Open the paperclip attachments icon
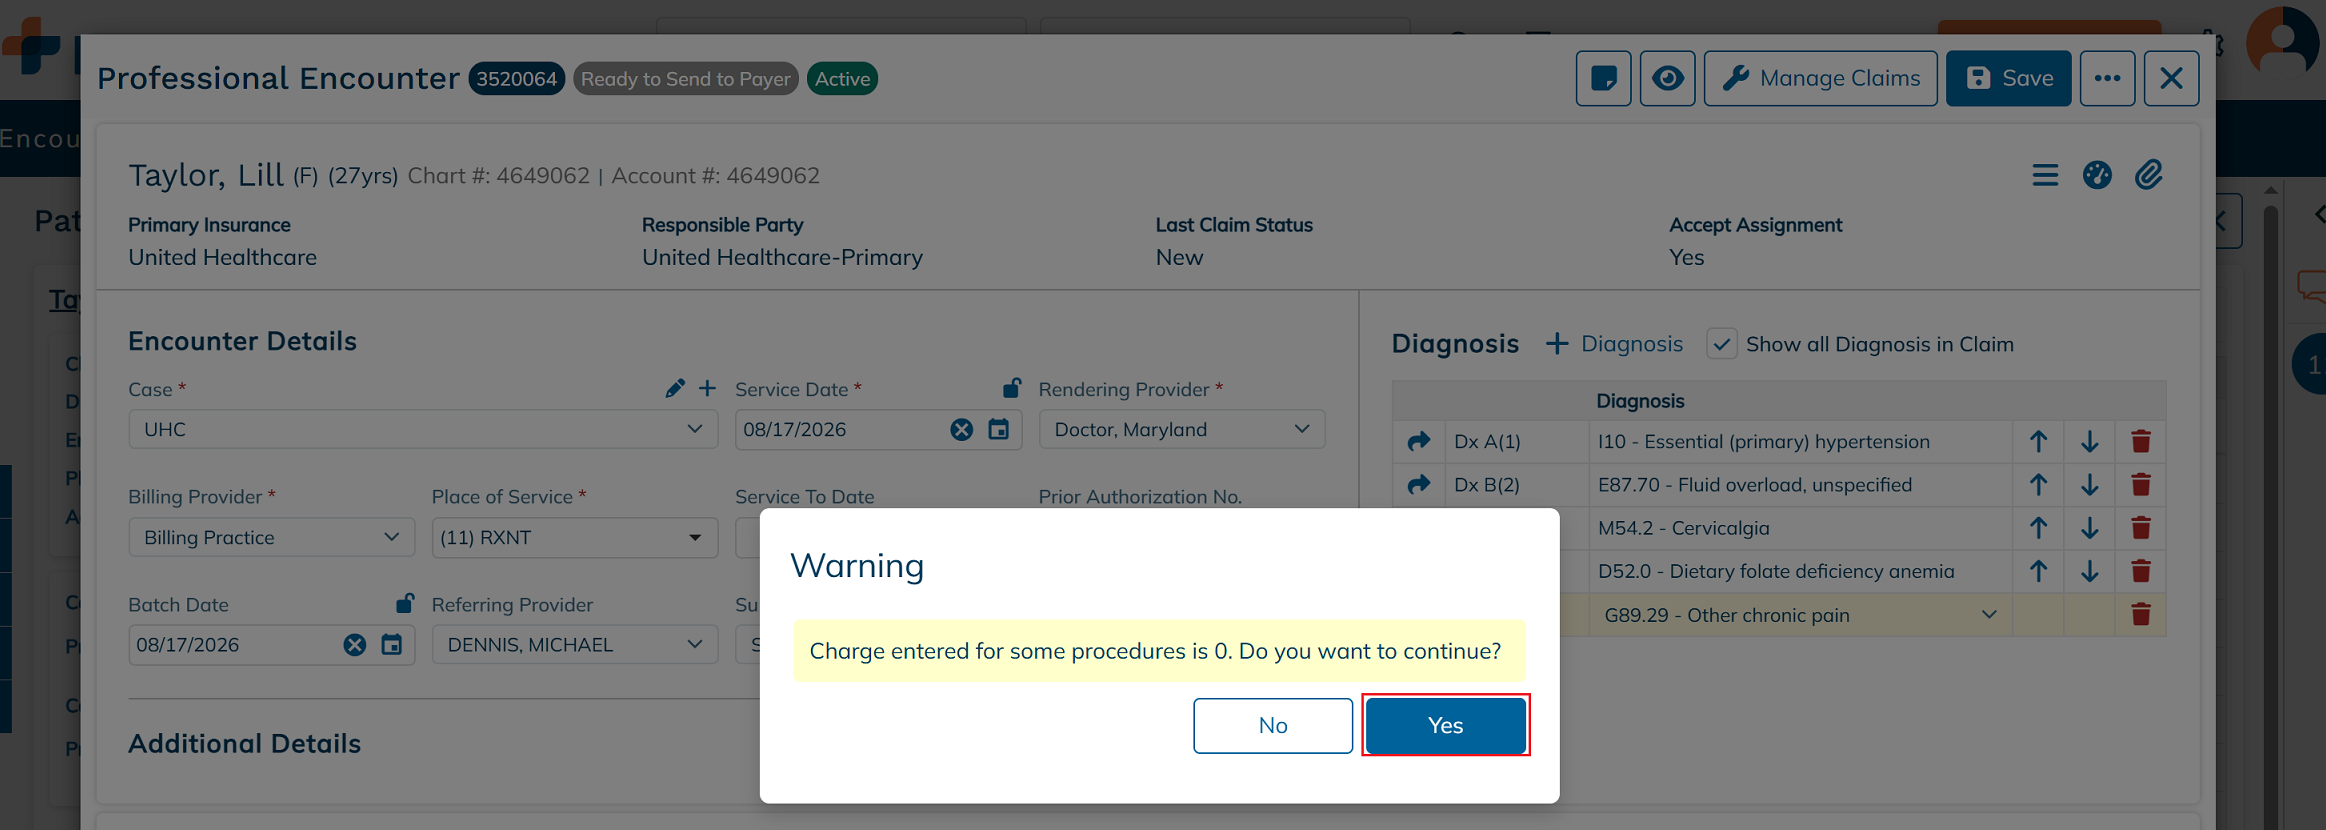Image resolution: width=2326 pixels, height=830 pixels. click(2148, 175)
